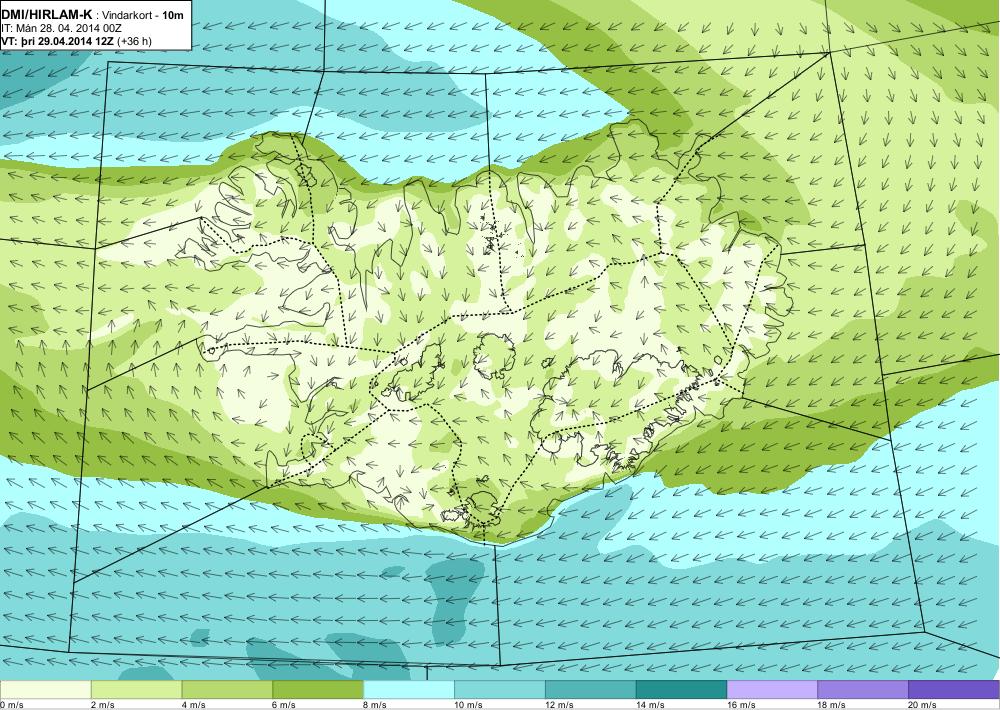The width and height of the screenshot is (1000, 710).
Task: Click the light cyan 8–10 m/s legend swatch
Action: 409,690
